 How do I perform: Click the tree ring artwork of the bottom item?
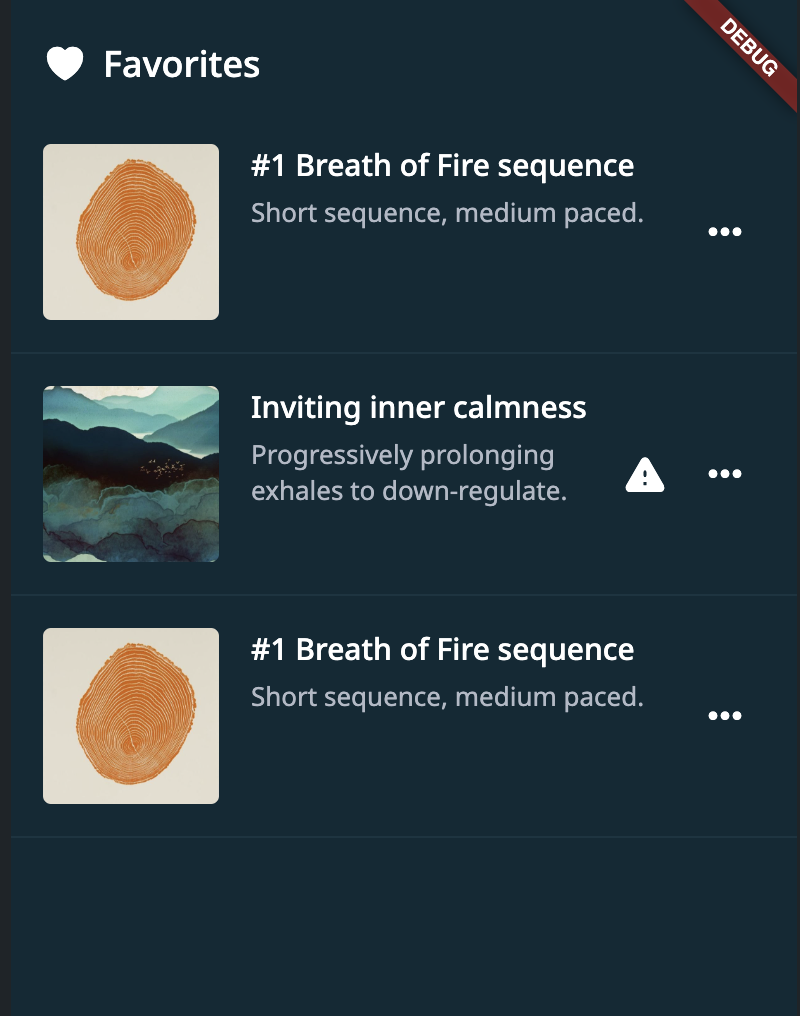click(x=130, y=715)
